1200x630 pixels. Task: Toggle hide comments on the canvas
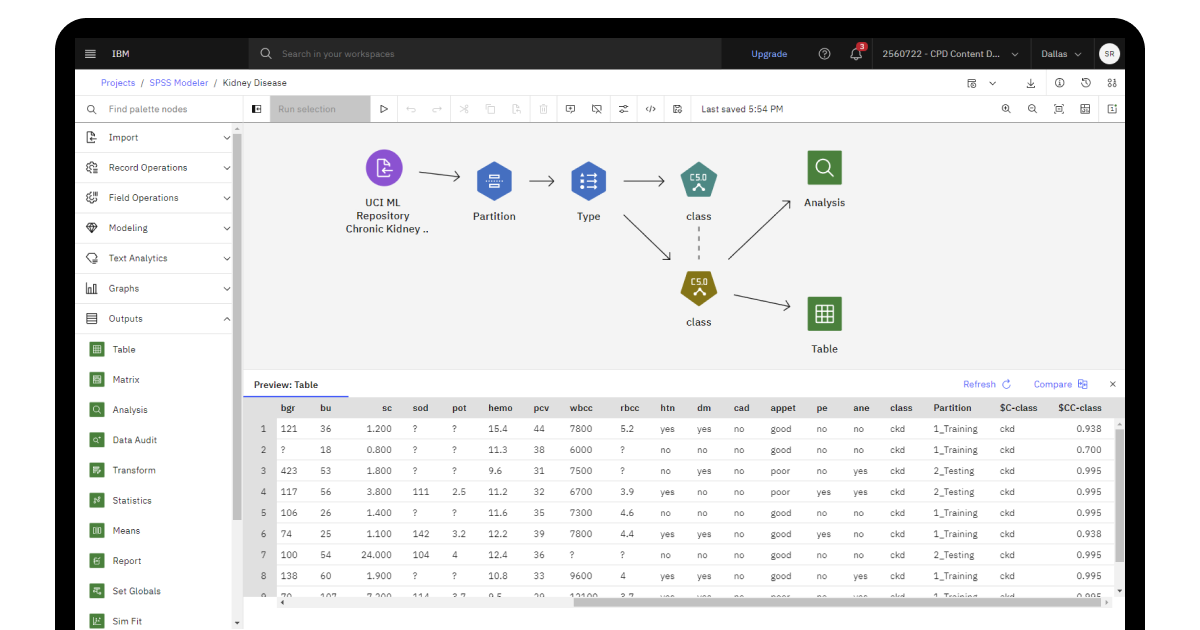point(597,108)
